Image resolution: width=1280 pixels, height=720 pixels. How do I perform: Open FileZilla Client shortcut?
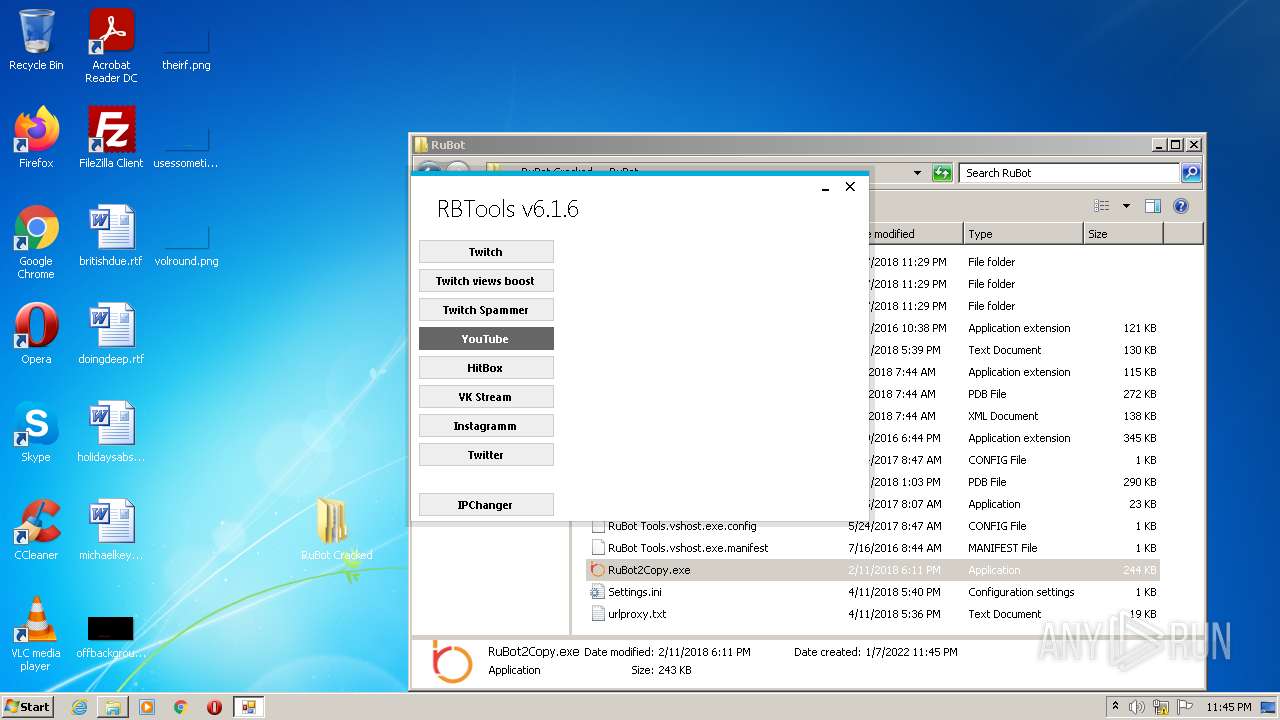(111, 137)
